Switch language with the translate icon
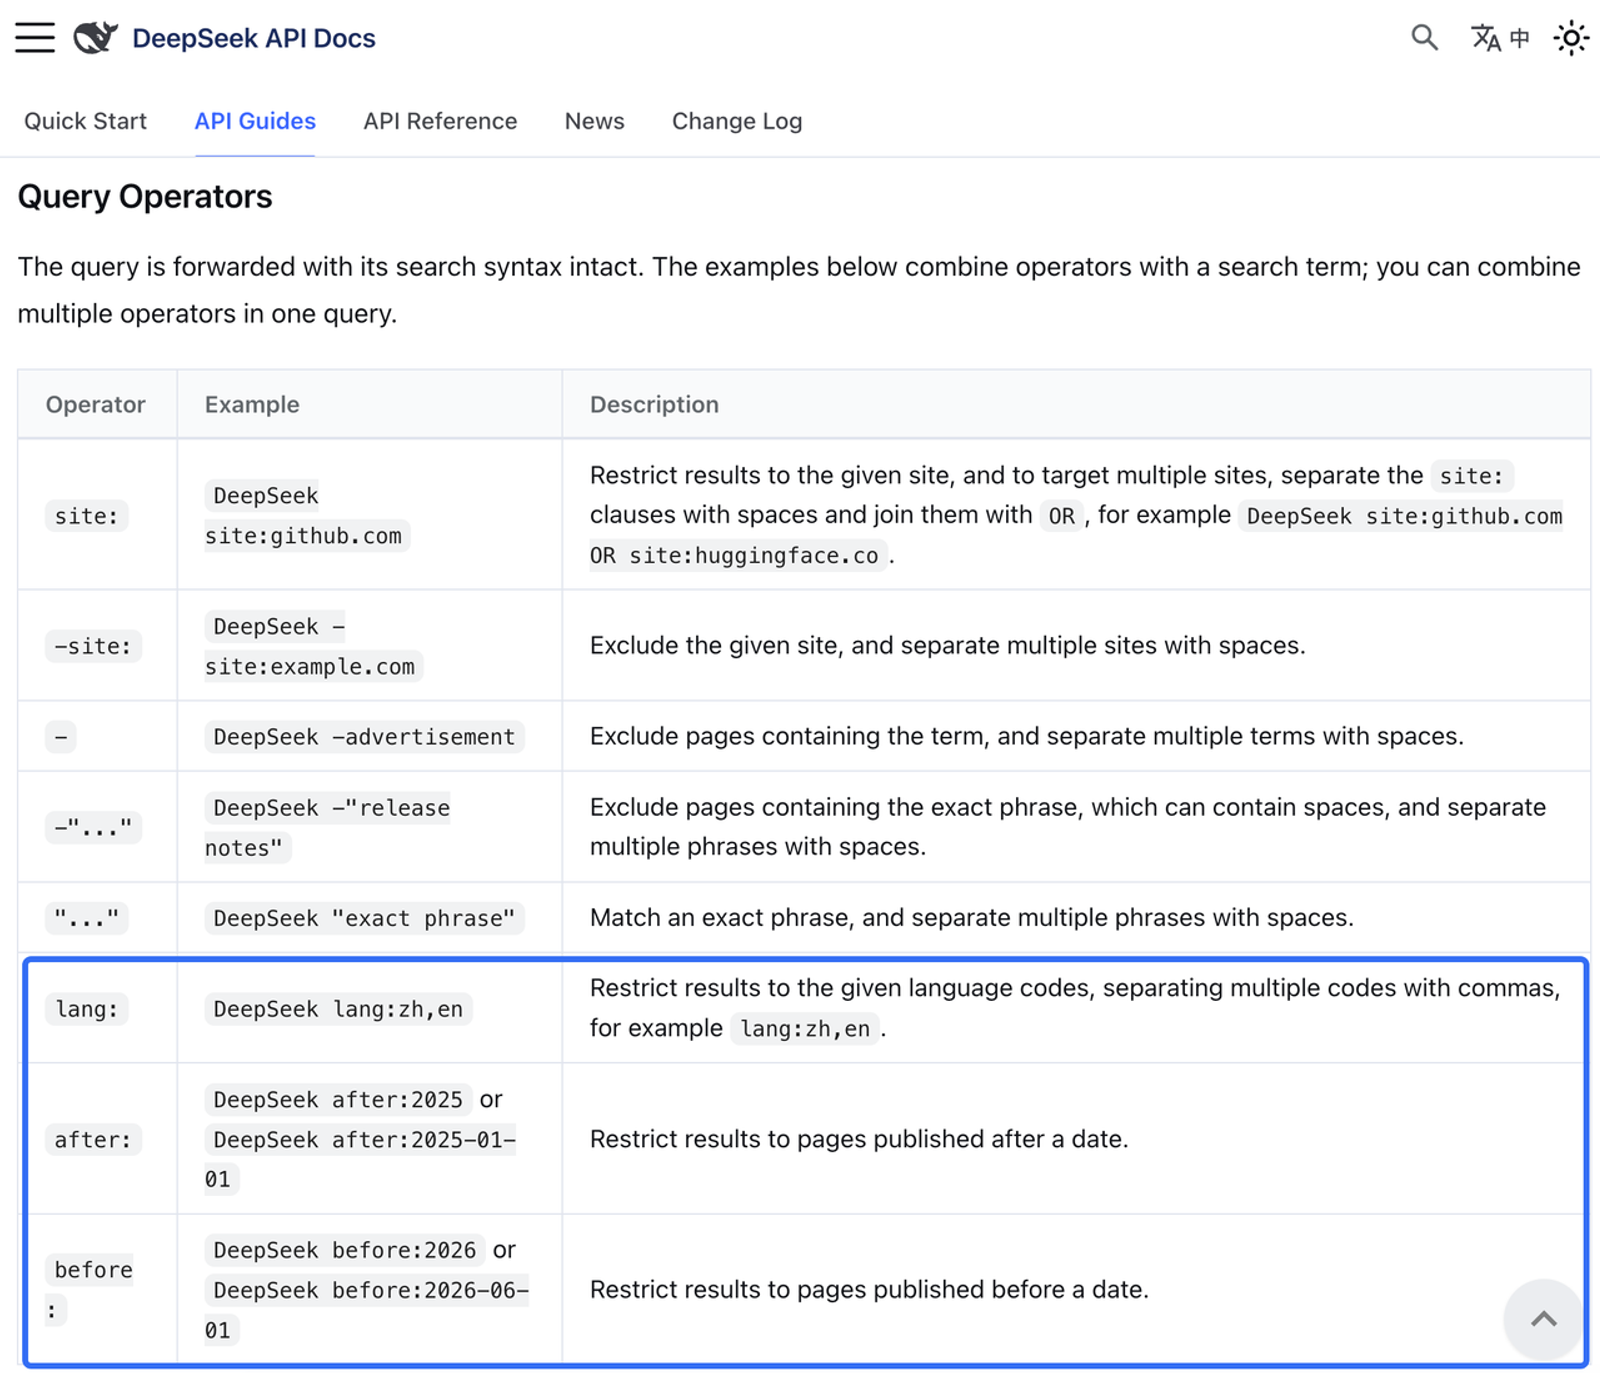The width and height of the screenshot is (1600, 1373). click(x=1500, y=38)
